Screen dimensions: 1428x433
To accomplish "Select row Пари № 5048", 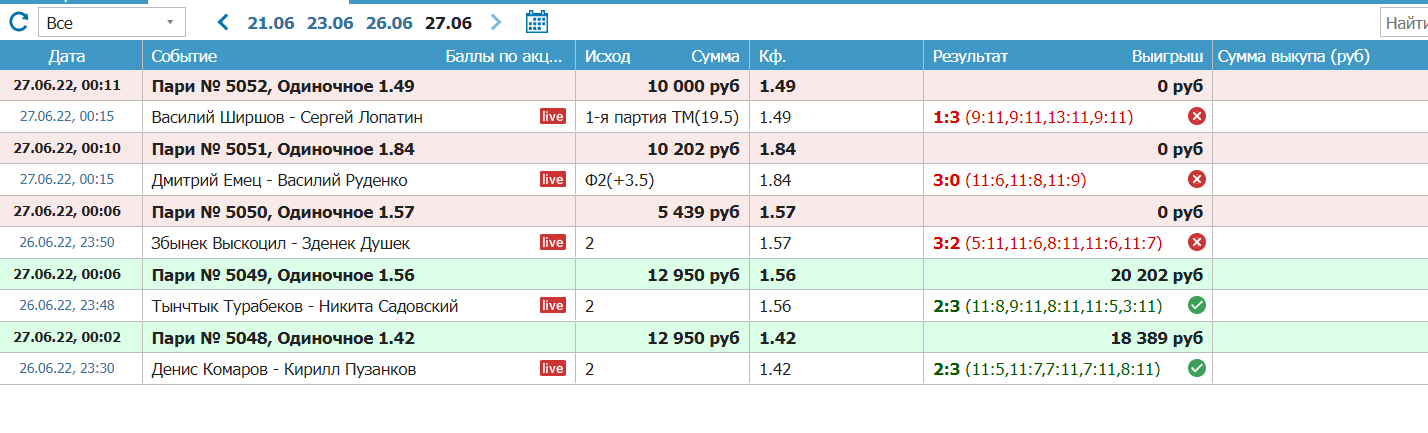I will coord(283,338).
